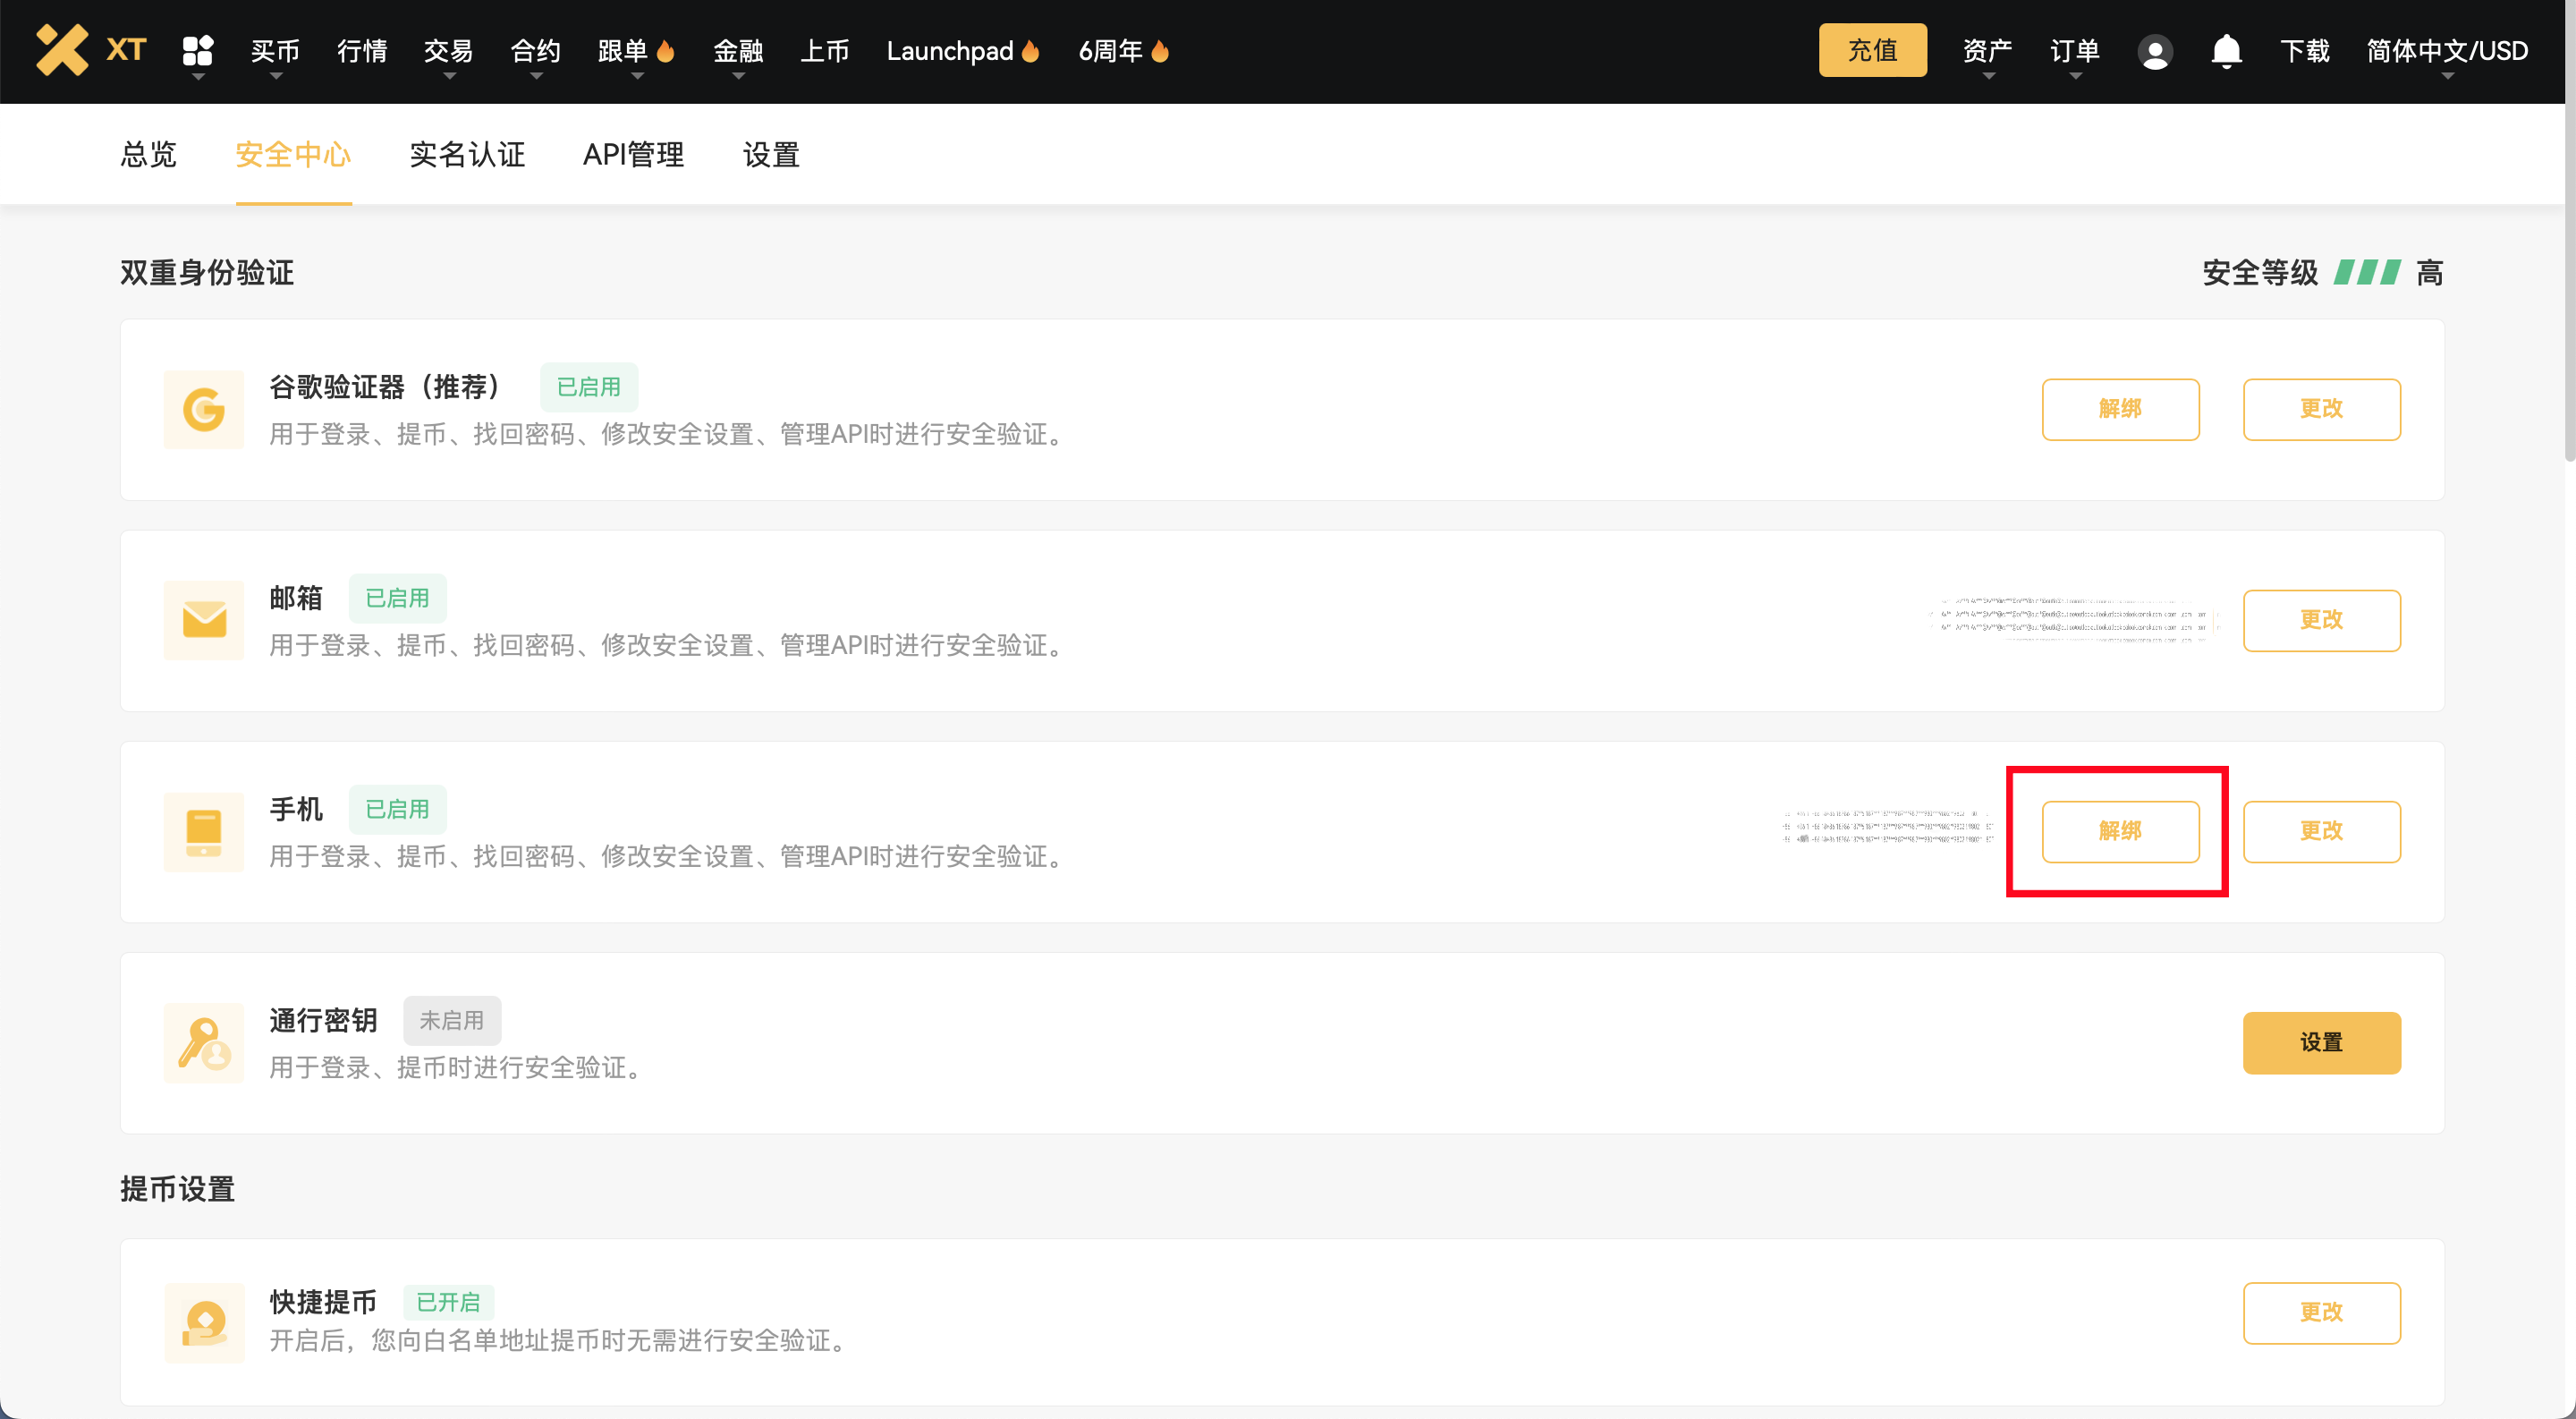This screenshot has width=2576, height=1419.
Task: Click the user profile avatar icon
Action: (2154, 52)
